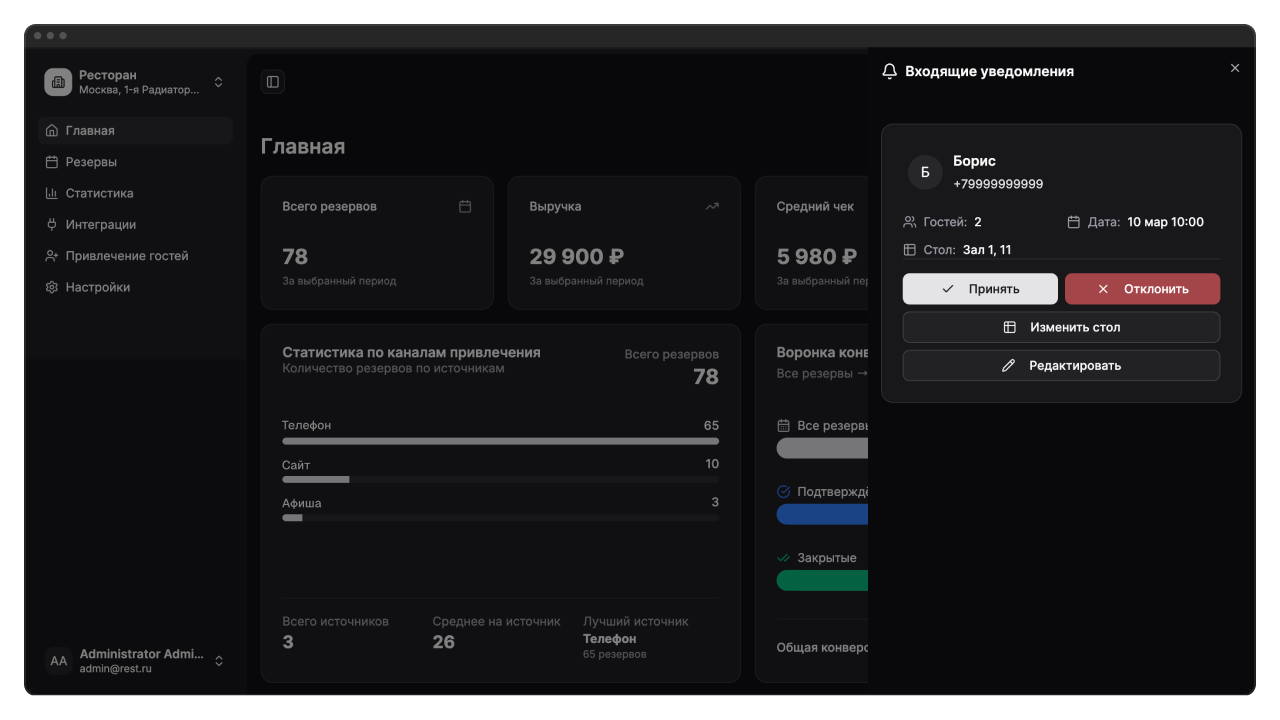Toggle the sidebar collapse icon
The image size is (1280, 720).
coord(273,82)
